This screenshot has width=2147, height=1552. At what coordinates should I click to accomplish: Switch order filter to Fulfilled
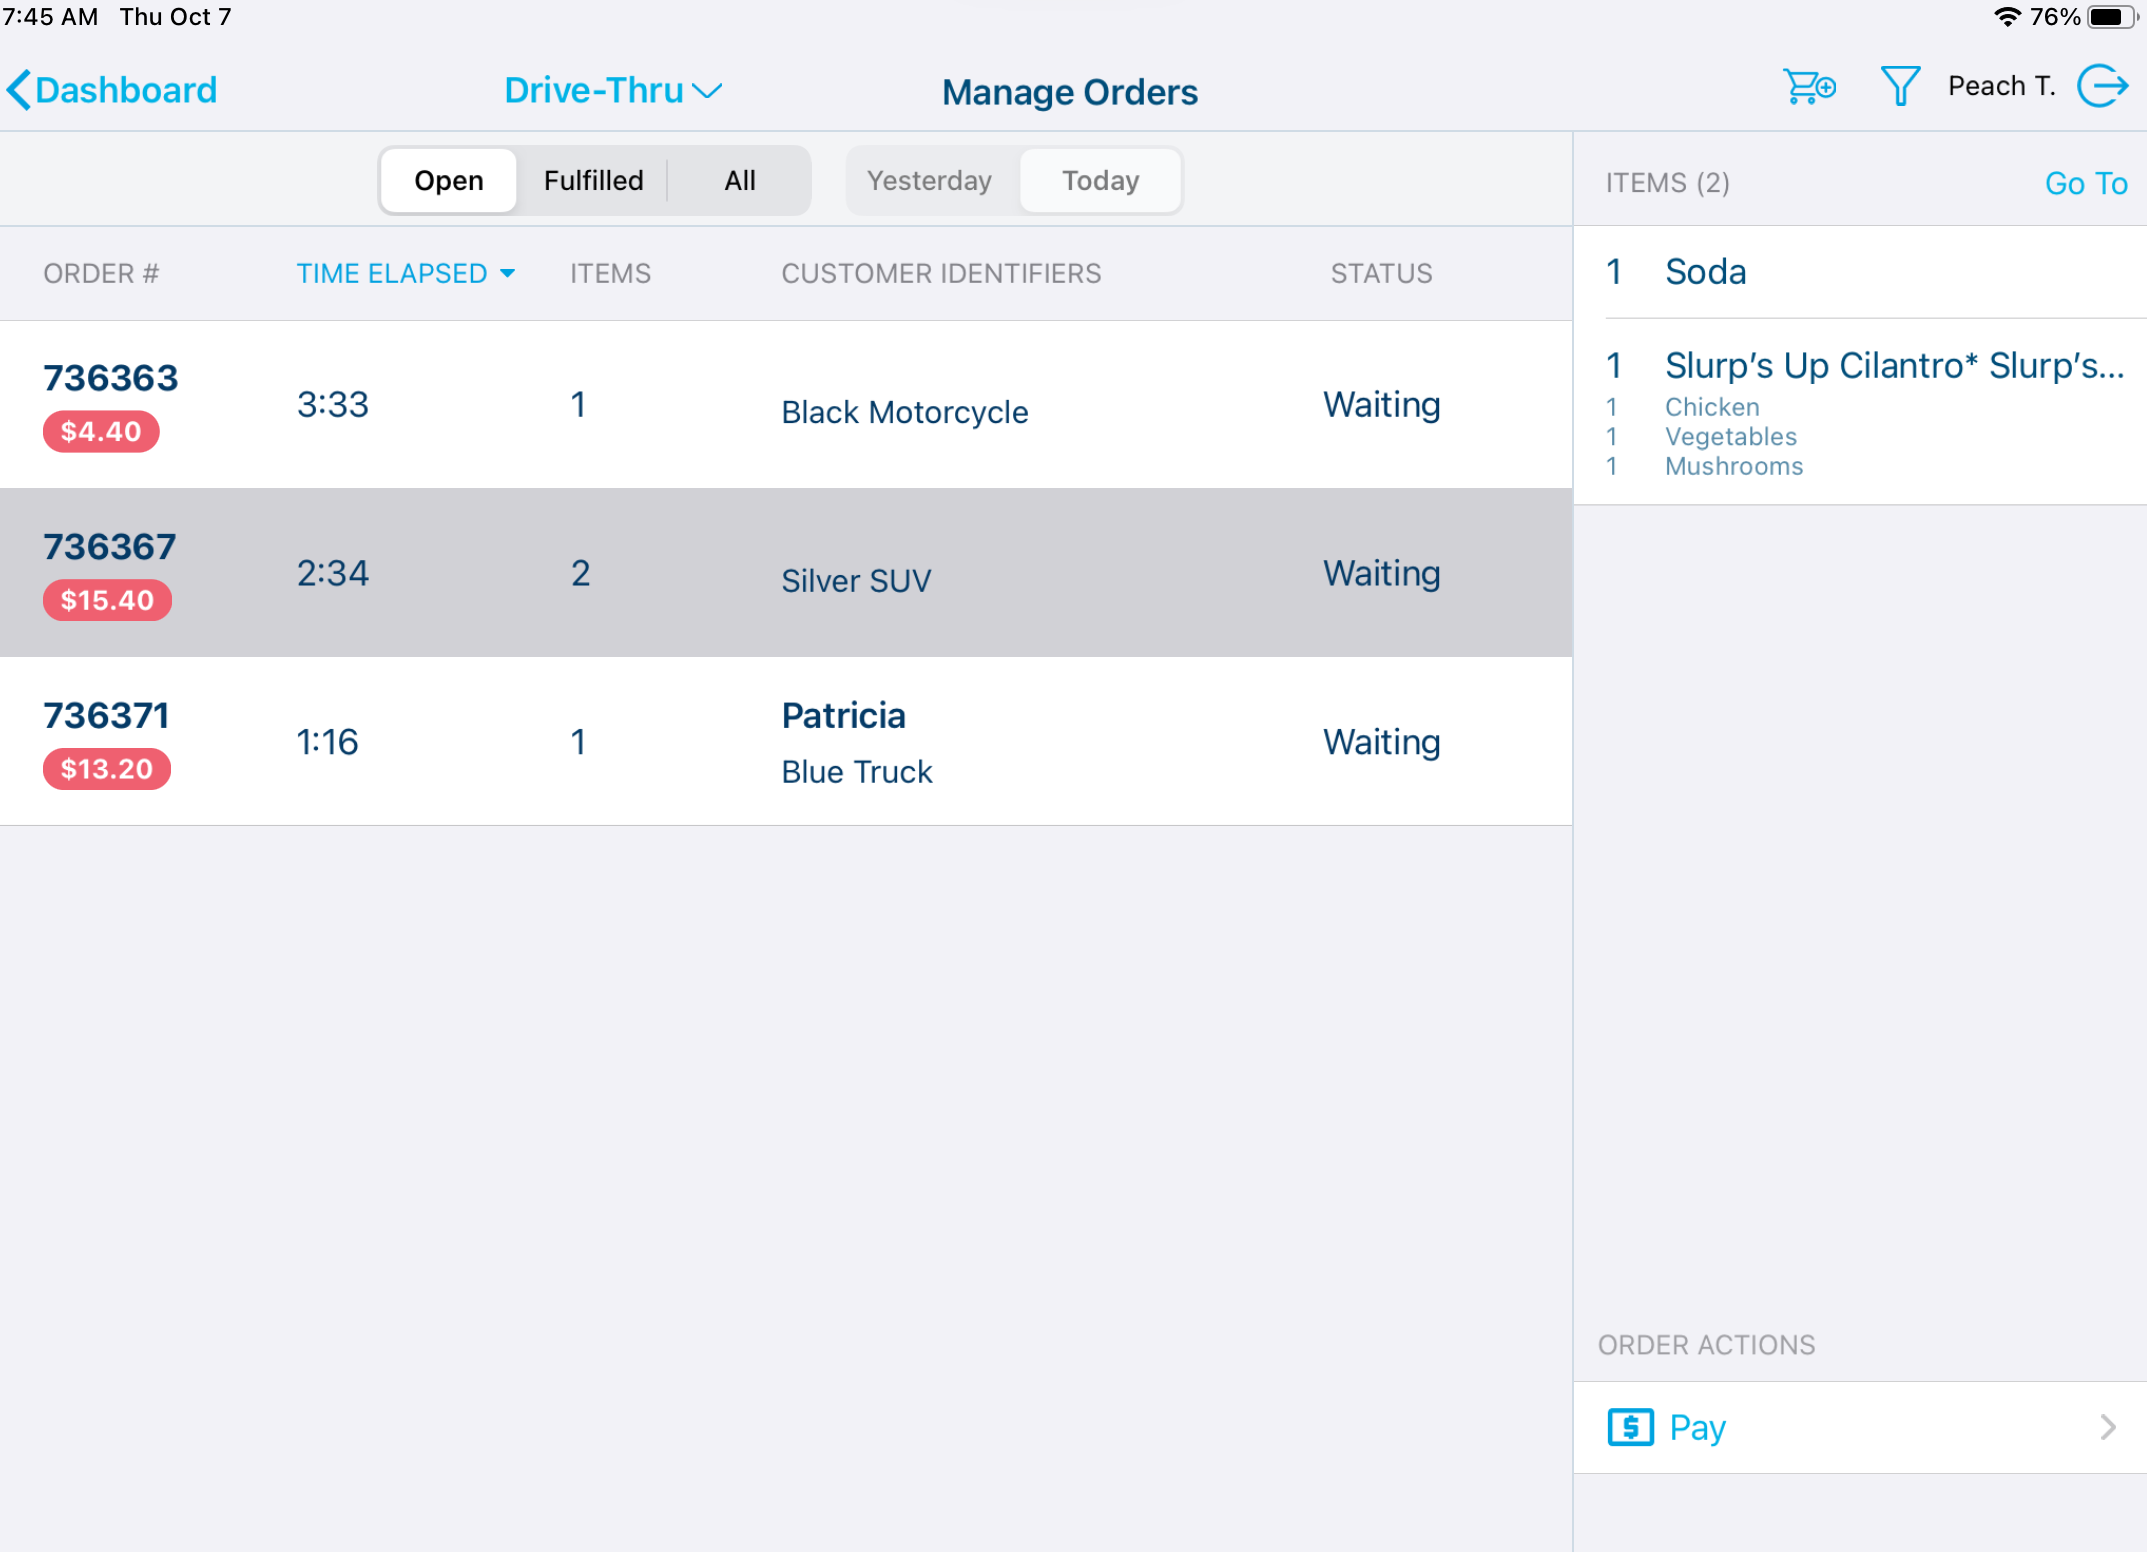point(593,181)
